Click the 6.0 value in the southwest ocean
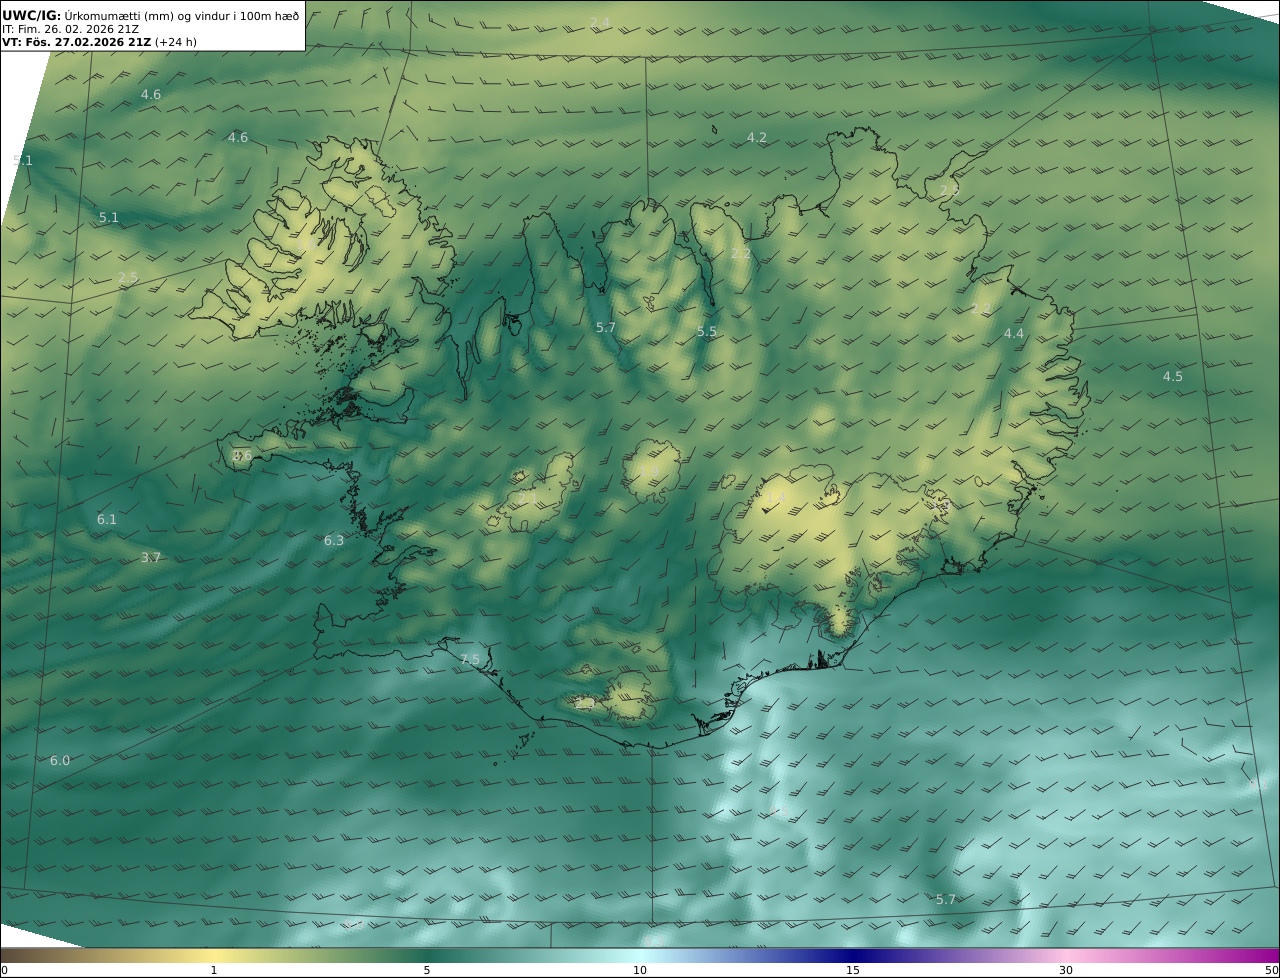Viewport: 1280px width, 978px height. 60,761
